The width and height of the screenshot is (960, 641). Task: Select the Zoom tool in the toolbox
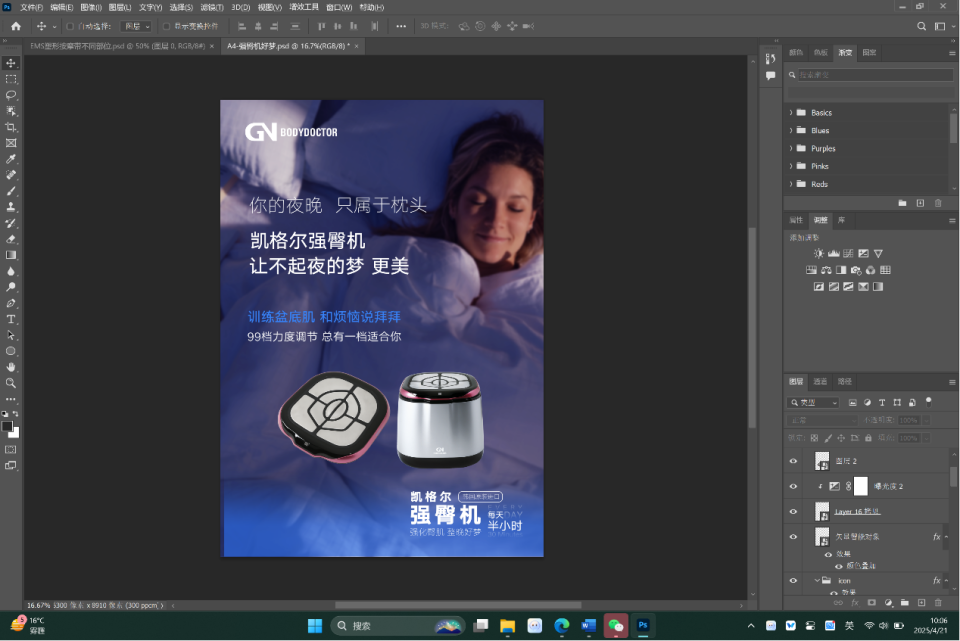[x=11, y=383]
